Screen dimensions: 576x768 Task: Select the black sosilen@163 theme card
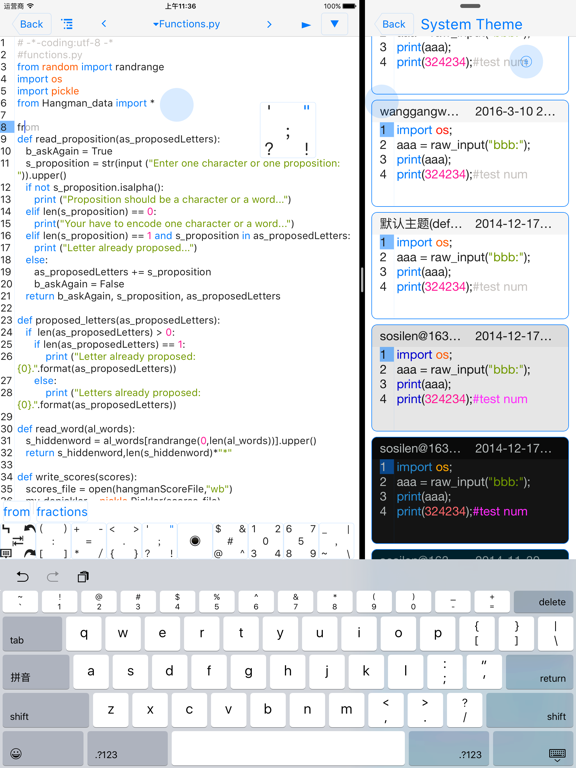(470, 490)
